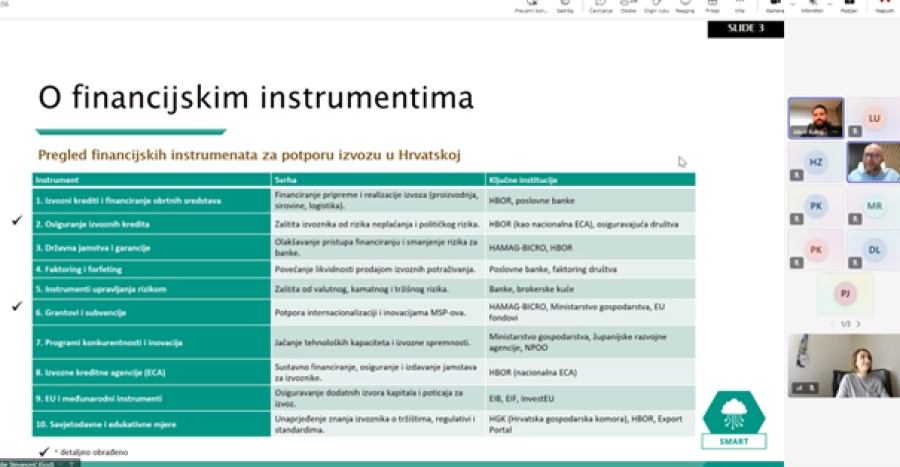Image resolution: width=900 pixels, height=467 pixels.
Task: Click the icon next to Preuzmi kontrolu
Action: (565, 6)
